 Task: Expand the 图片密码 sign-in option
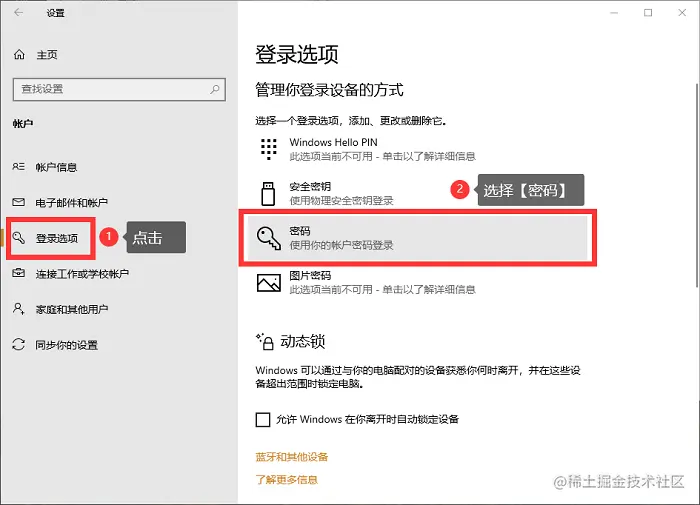coord(417,283)
